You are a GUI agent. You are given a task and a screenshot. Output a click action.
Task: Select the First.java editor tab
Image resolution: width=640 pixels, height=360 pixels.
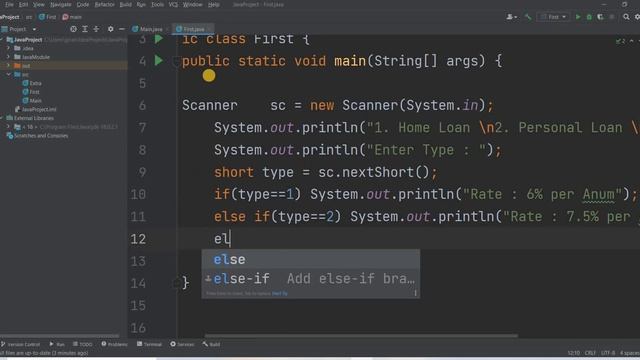tap(193, 29)
